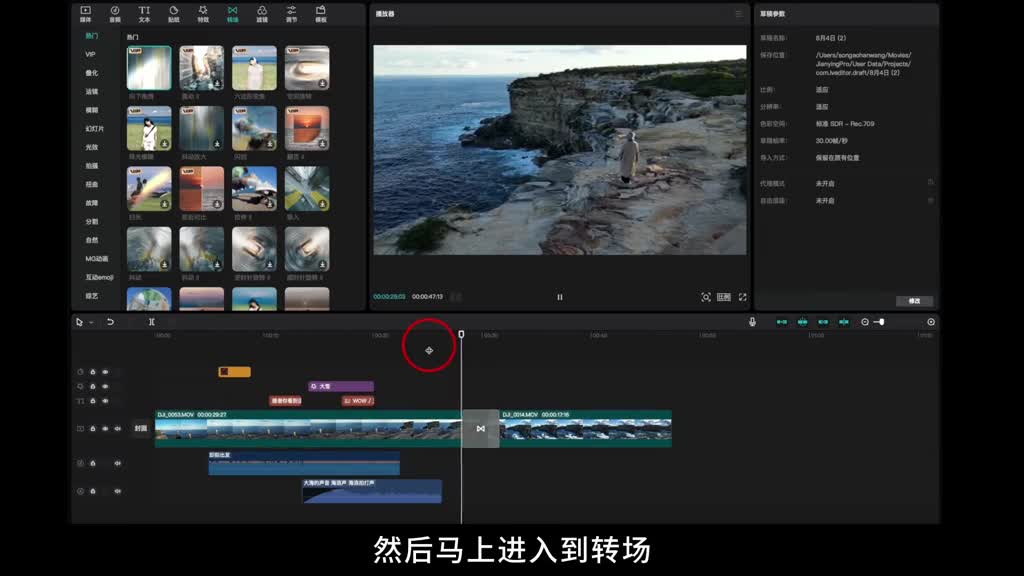Toggle lock on the main video track
Image resolution: width=1024 pixels, height=576 pixels.
93,428
